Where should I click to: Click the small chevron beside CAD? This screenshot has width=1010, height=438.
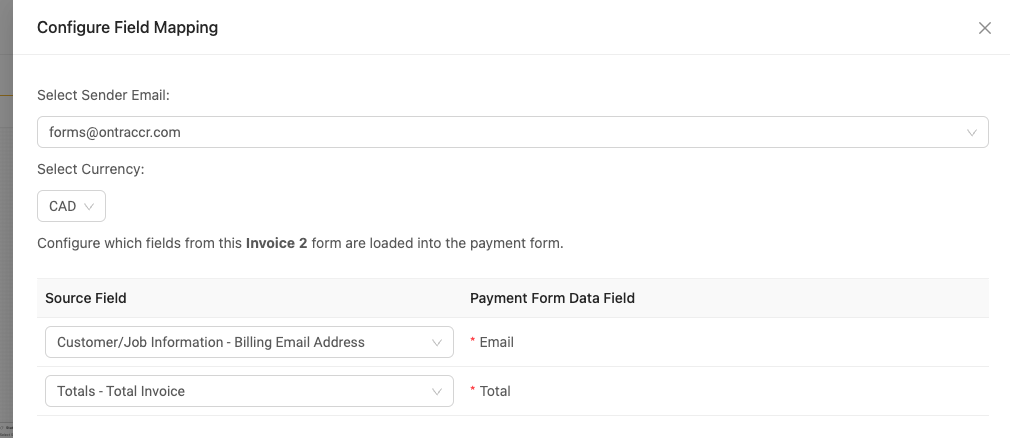(89, 207)
